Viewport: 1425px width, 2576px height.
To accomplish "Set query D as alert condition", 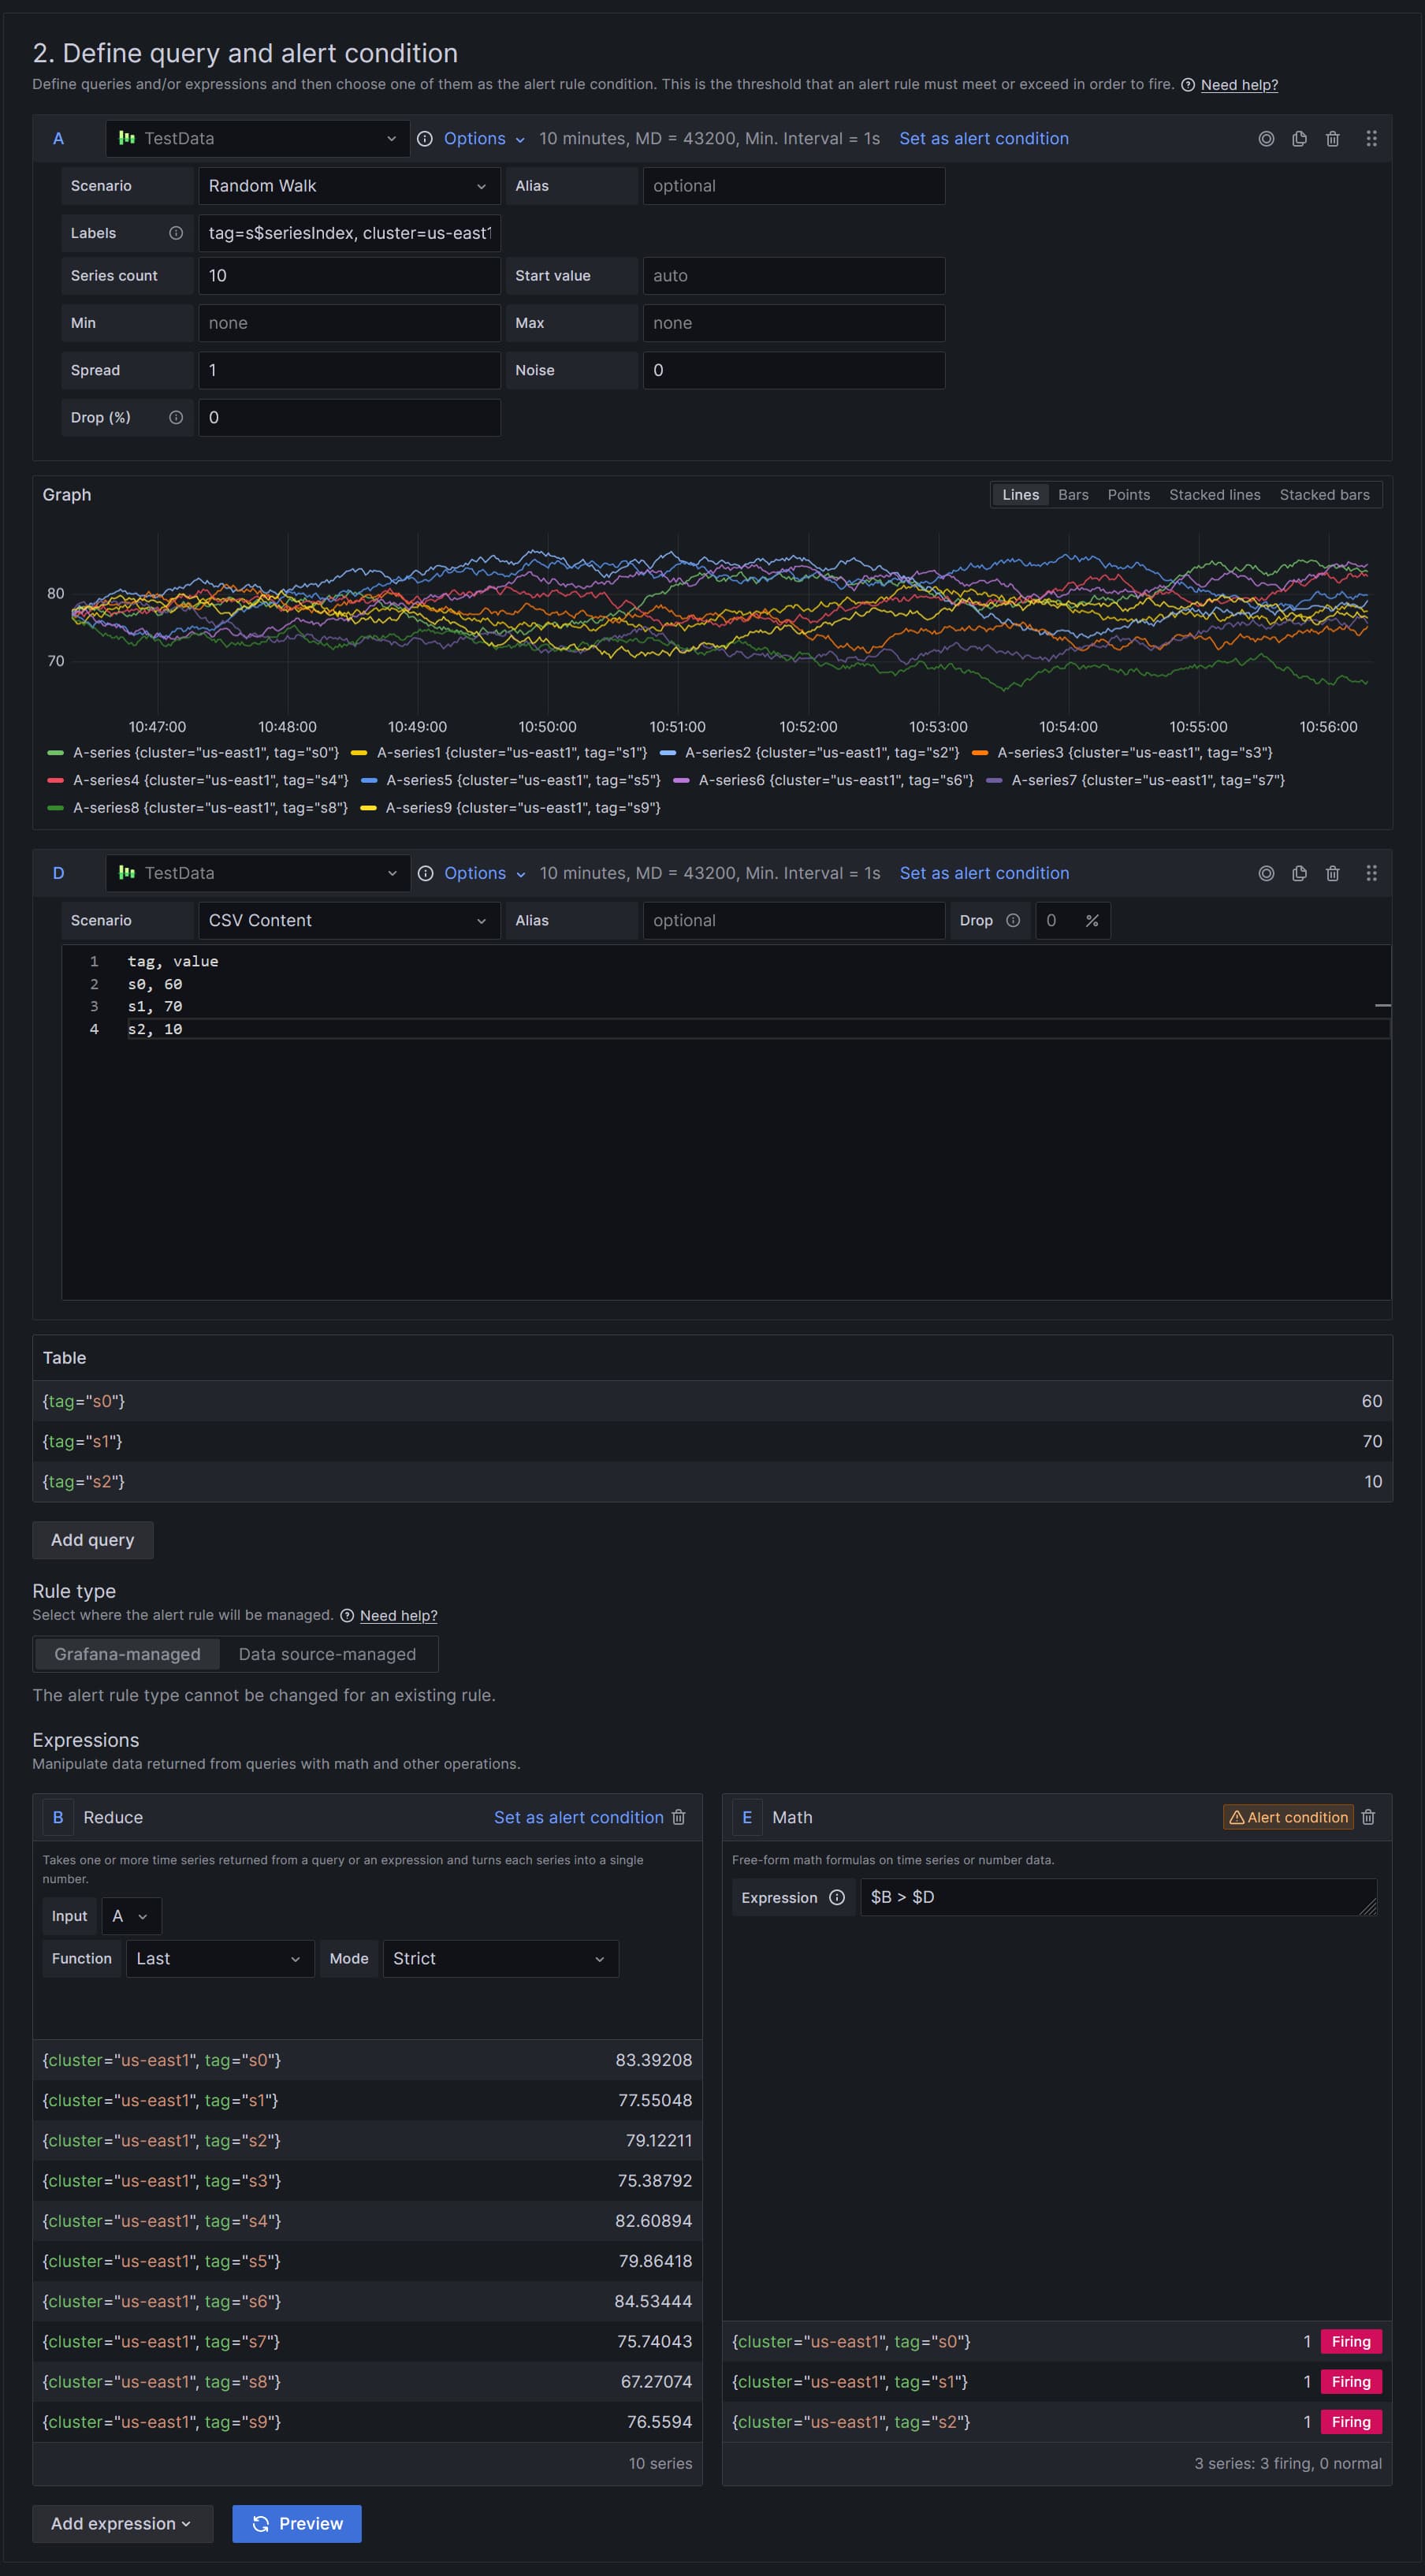I will [x=984, y=874].
